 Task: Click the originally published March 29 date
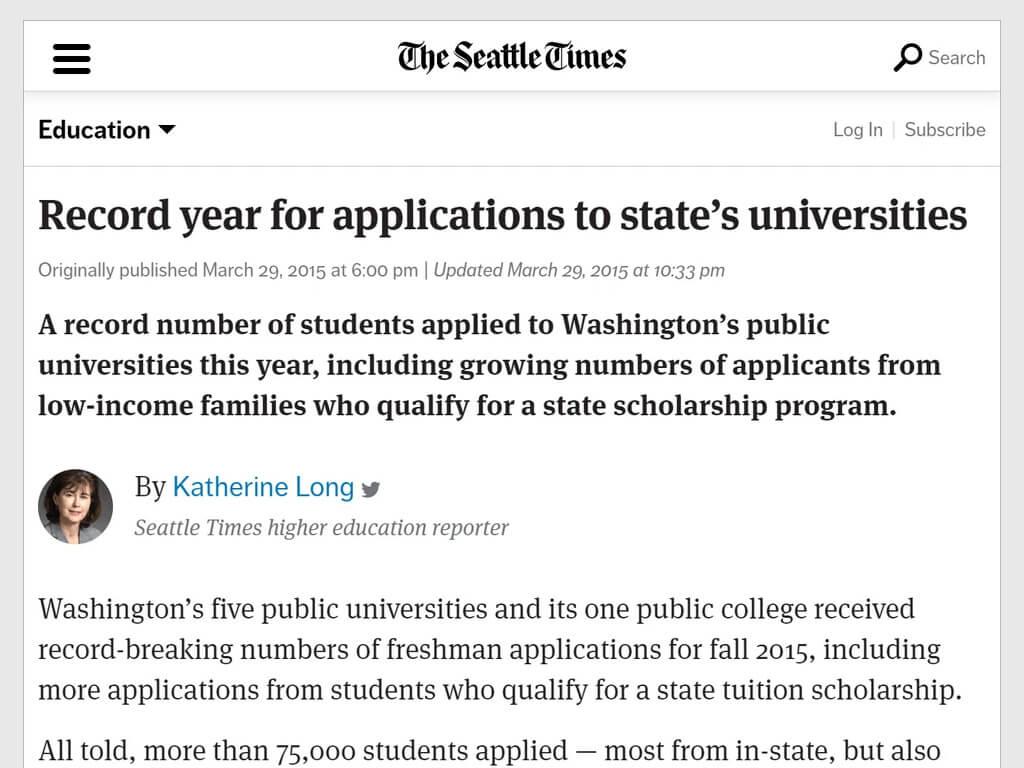tap(228, 270)
